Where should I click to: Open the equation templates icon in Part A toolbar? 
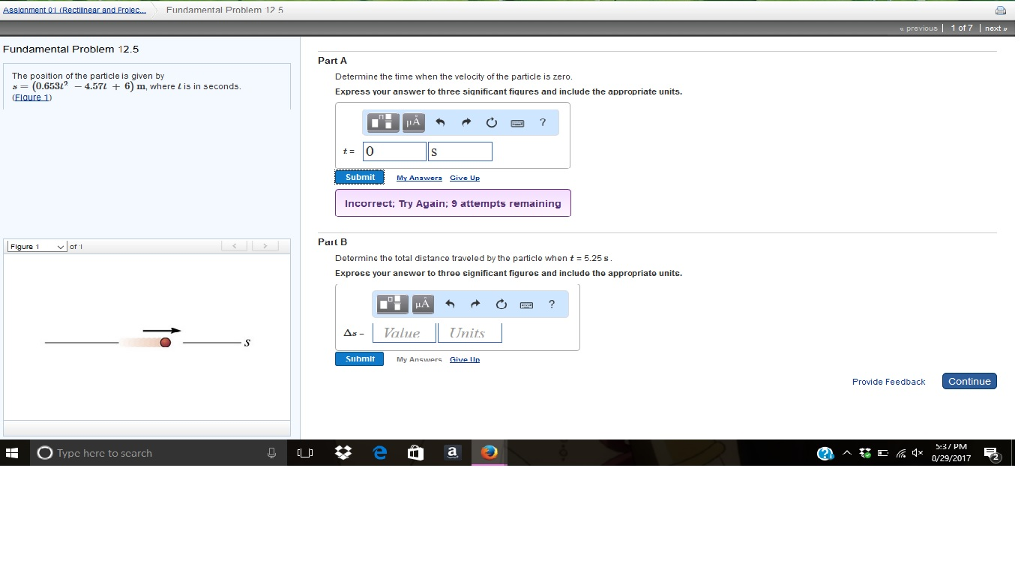(383, 122)
